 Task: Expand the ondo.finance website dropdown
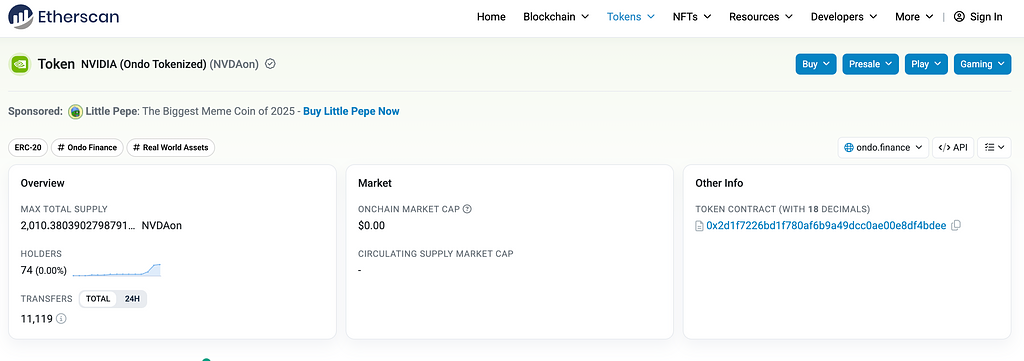click(x=884, y=148)
